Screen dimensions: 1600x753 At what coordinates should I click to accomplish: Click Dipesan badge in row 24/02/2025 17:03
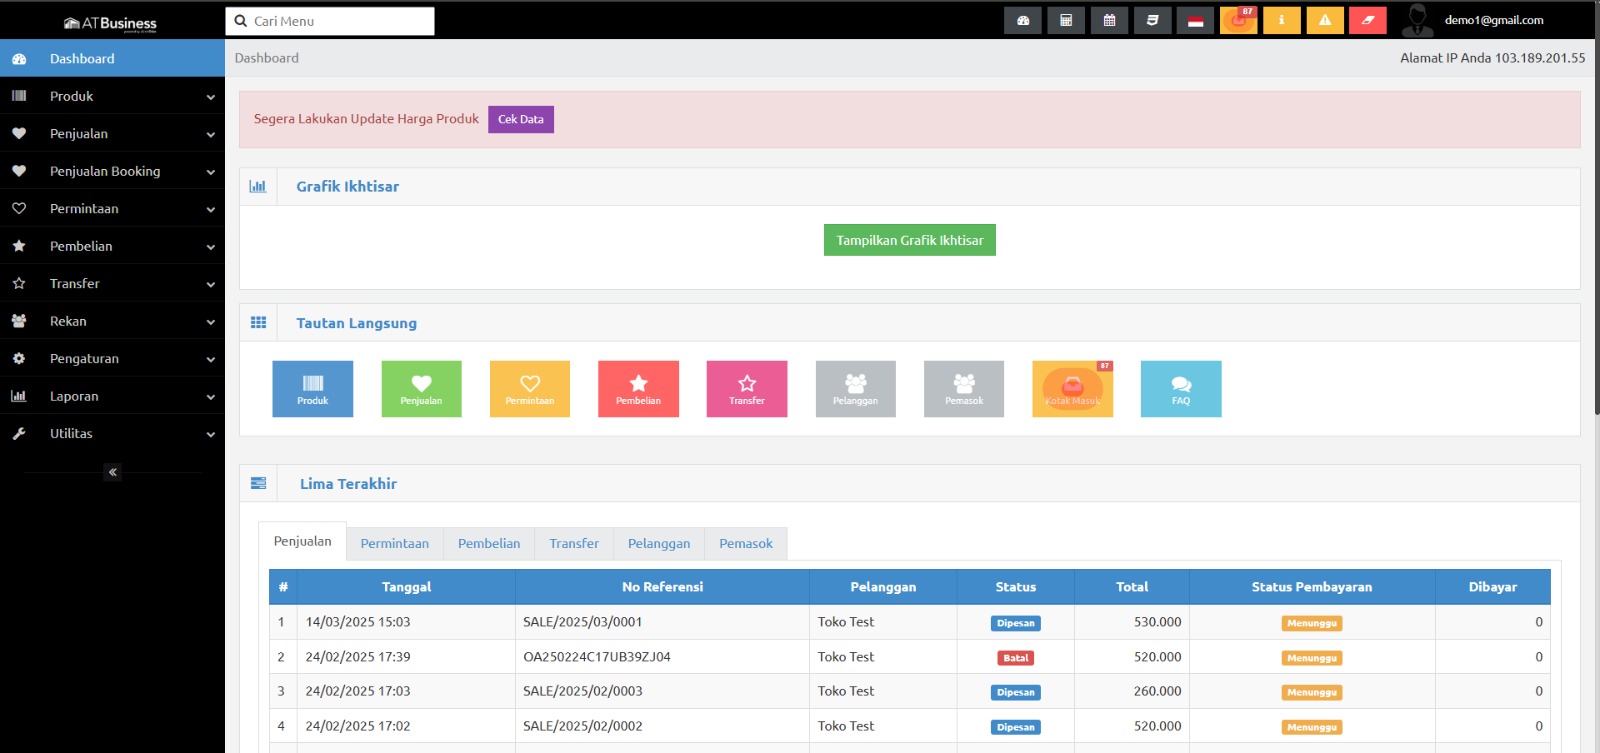[x=1016, y=692]
